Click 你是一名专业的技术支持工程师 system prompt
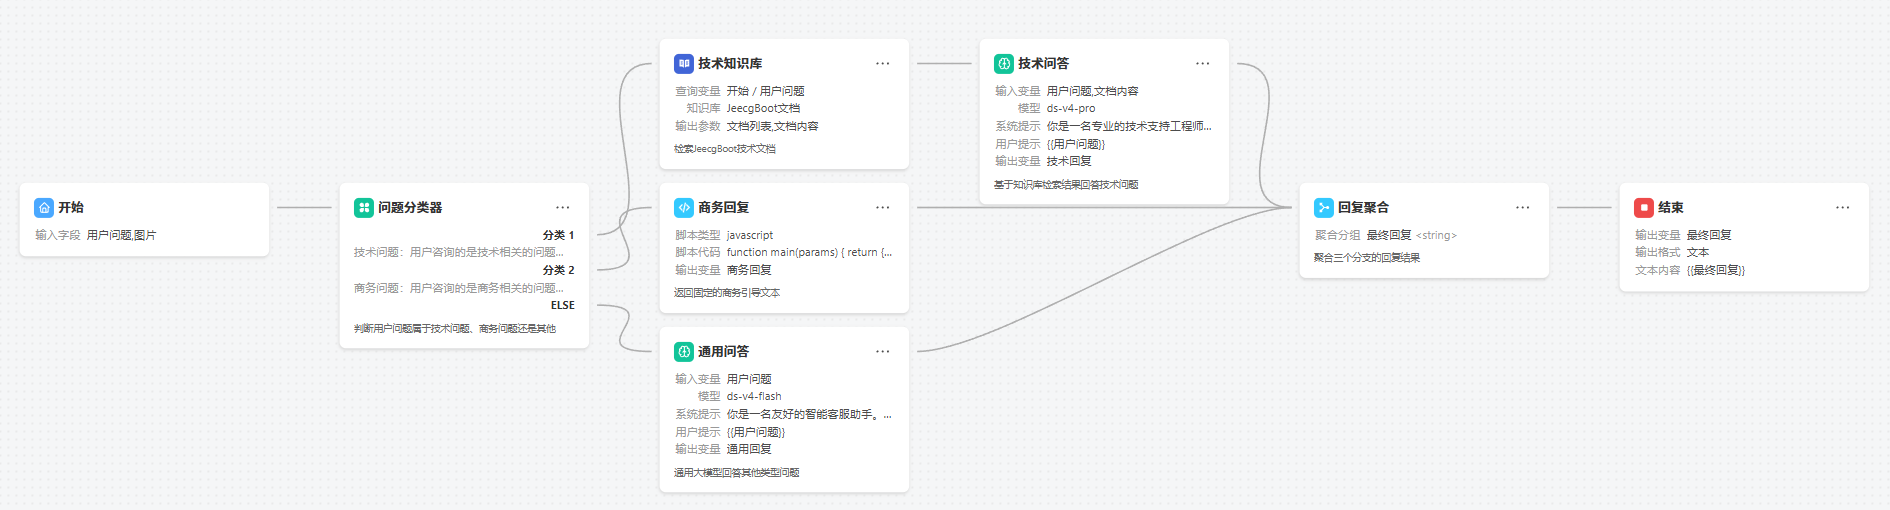The image size is (1890, 510). pos(1129,126)
